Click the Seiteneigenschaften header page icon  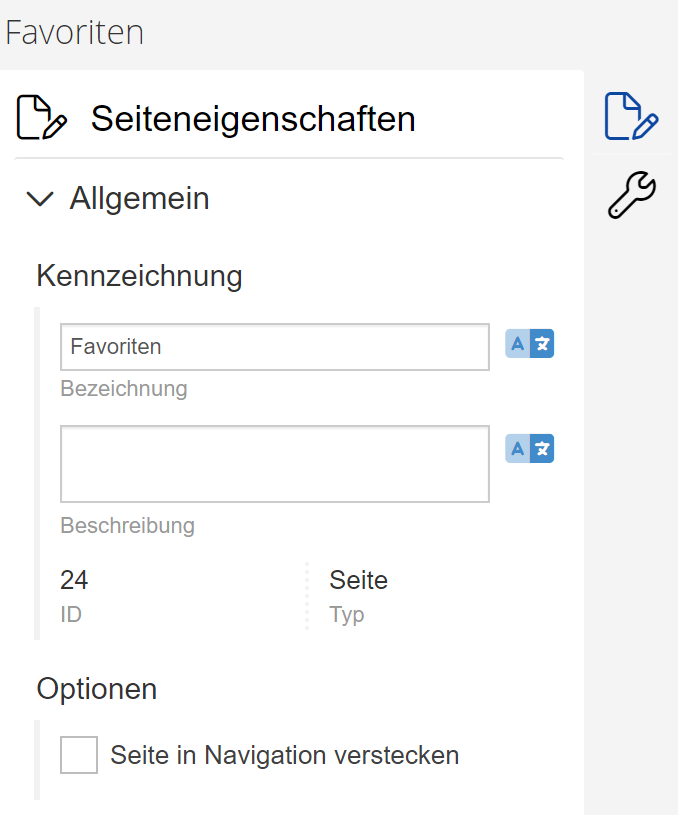pyautogui.click(x=42, y=117)
